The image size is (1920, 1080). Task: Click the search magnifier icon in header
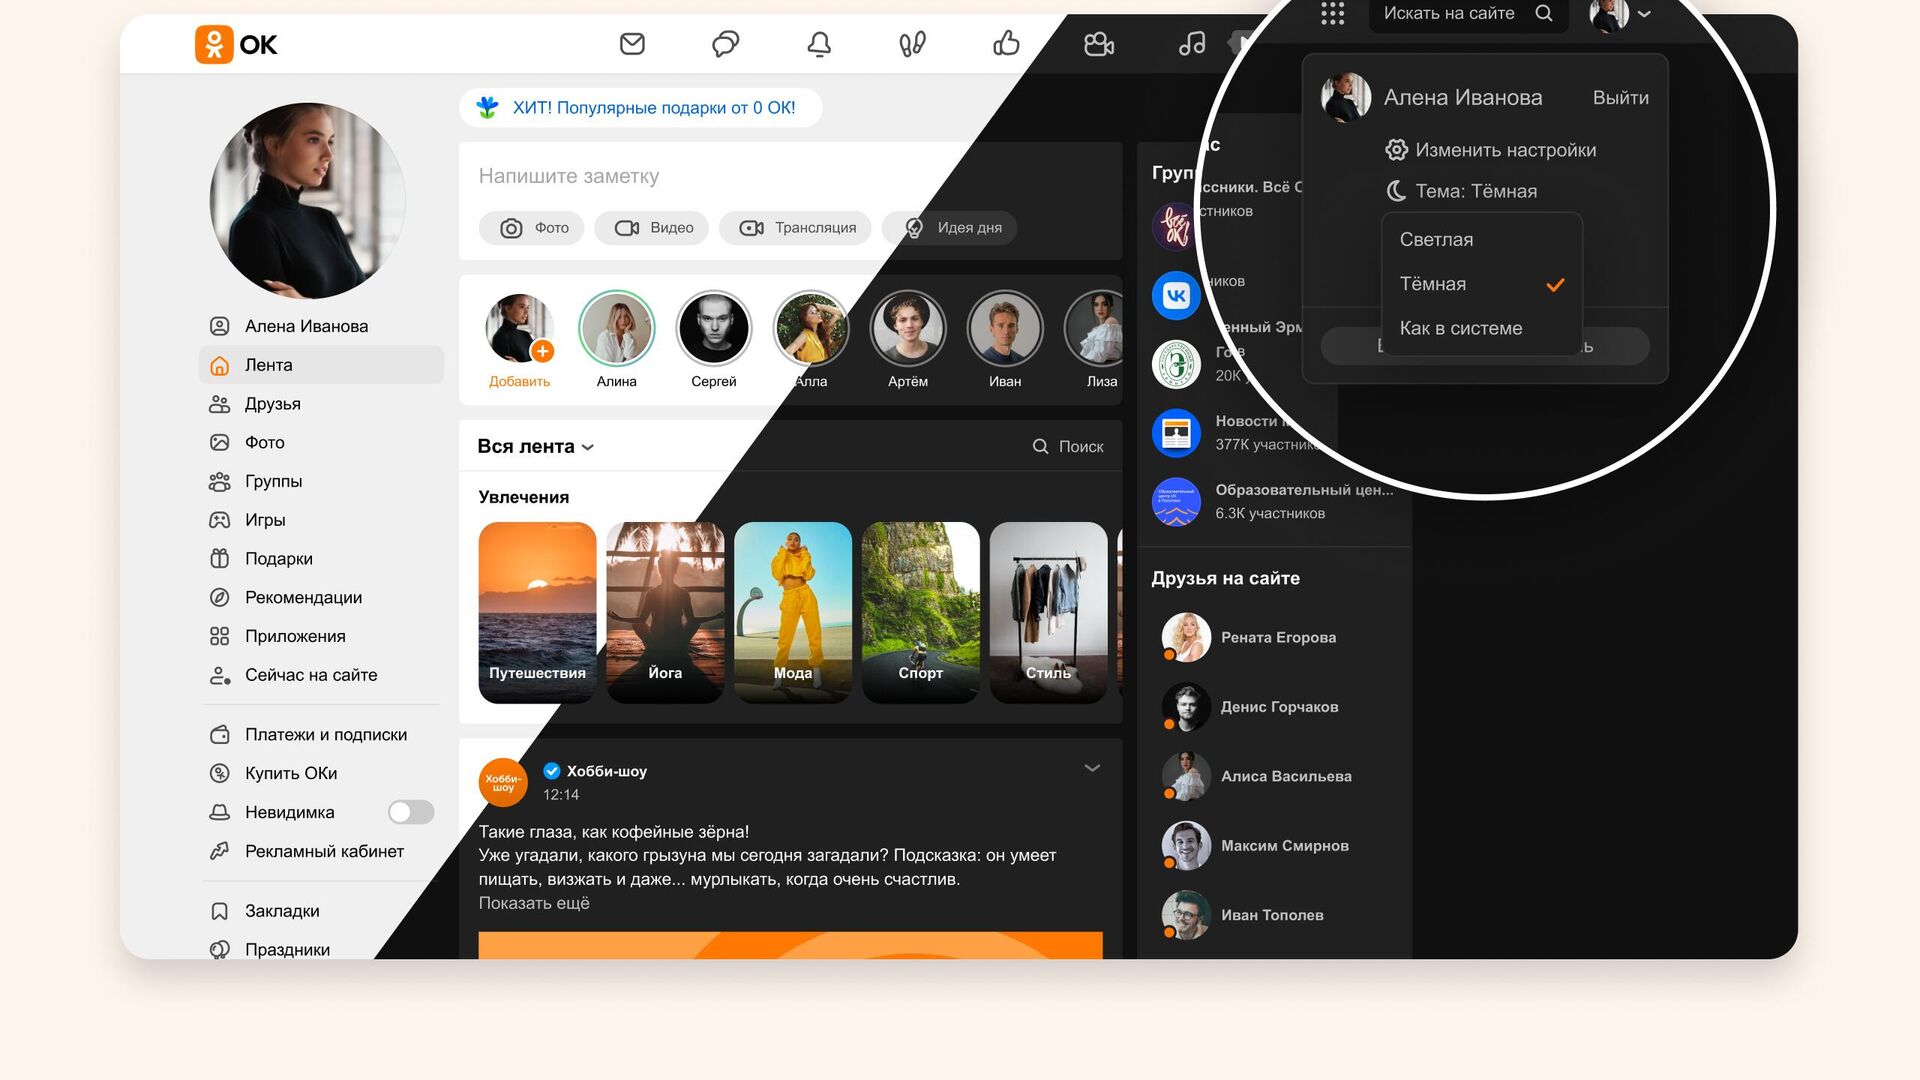pyautogui.click(x=1544, y=13)
